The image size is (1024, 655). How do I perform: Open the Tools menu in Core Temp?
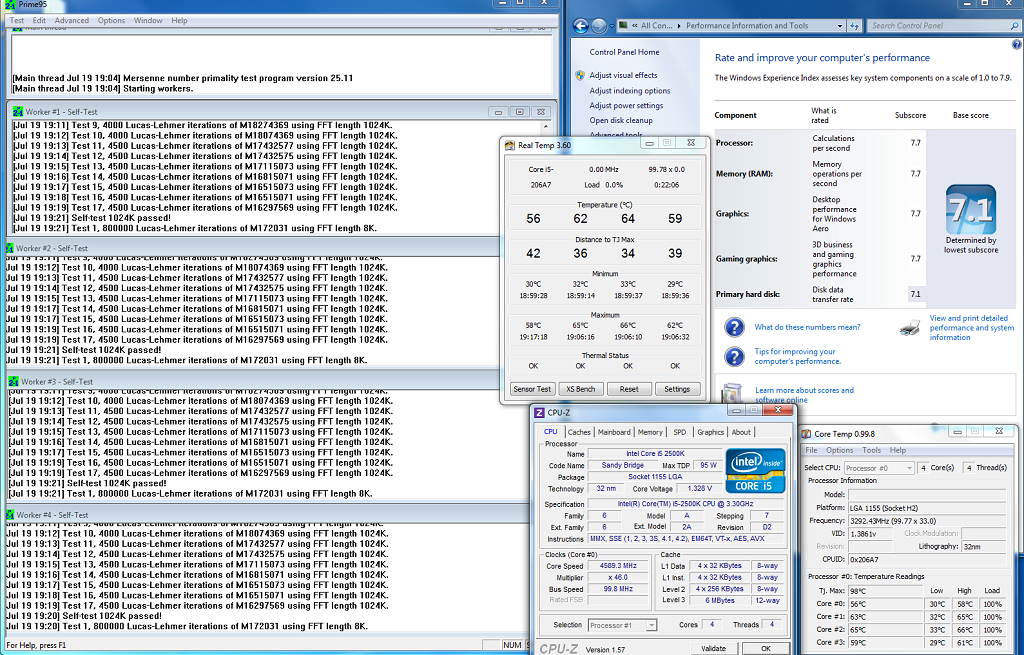tap(871, 450)
